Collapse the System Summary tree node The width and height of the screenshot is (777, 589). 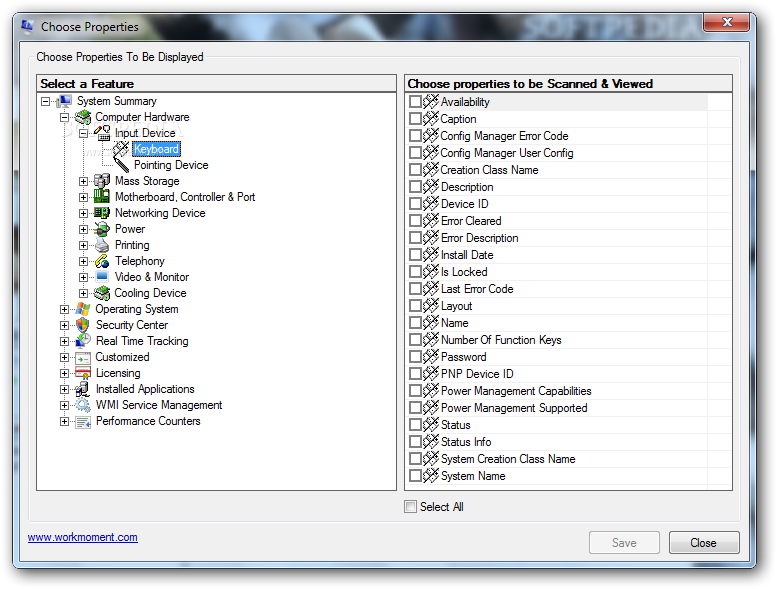[46, 101]
